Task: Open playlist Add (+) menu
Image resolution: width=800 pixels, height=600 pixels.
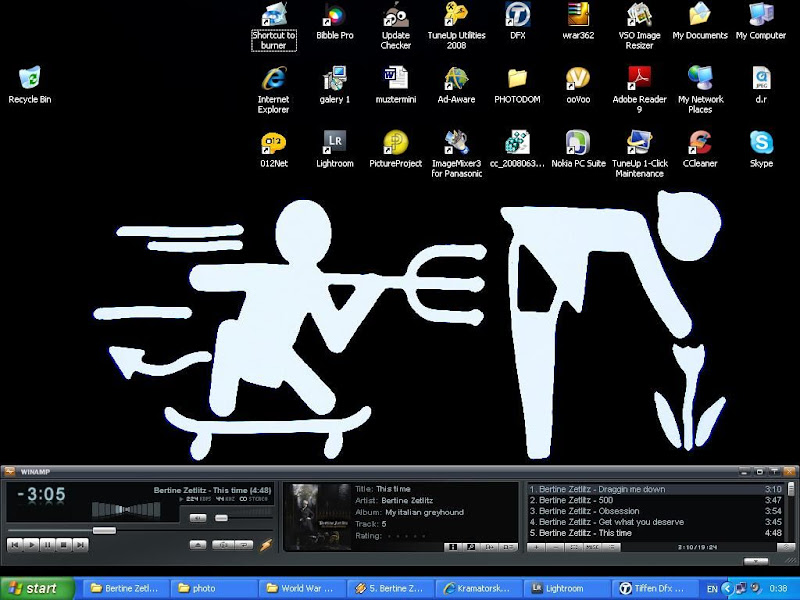Action: [537, 547]
